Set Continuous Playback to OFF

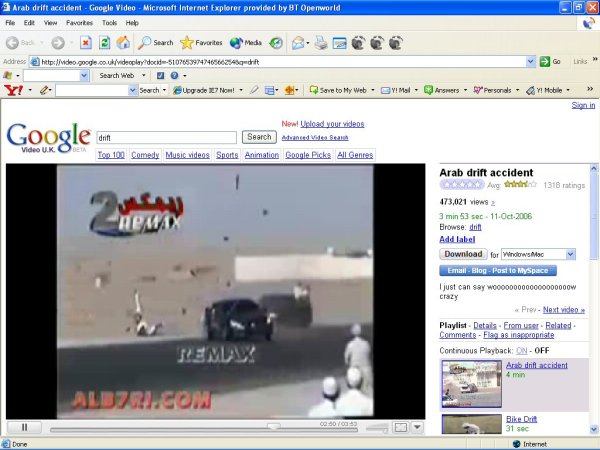(542, 350)
